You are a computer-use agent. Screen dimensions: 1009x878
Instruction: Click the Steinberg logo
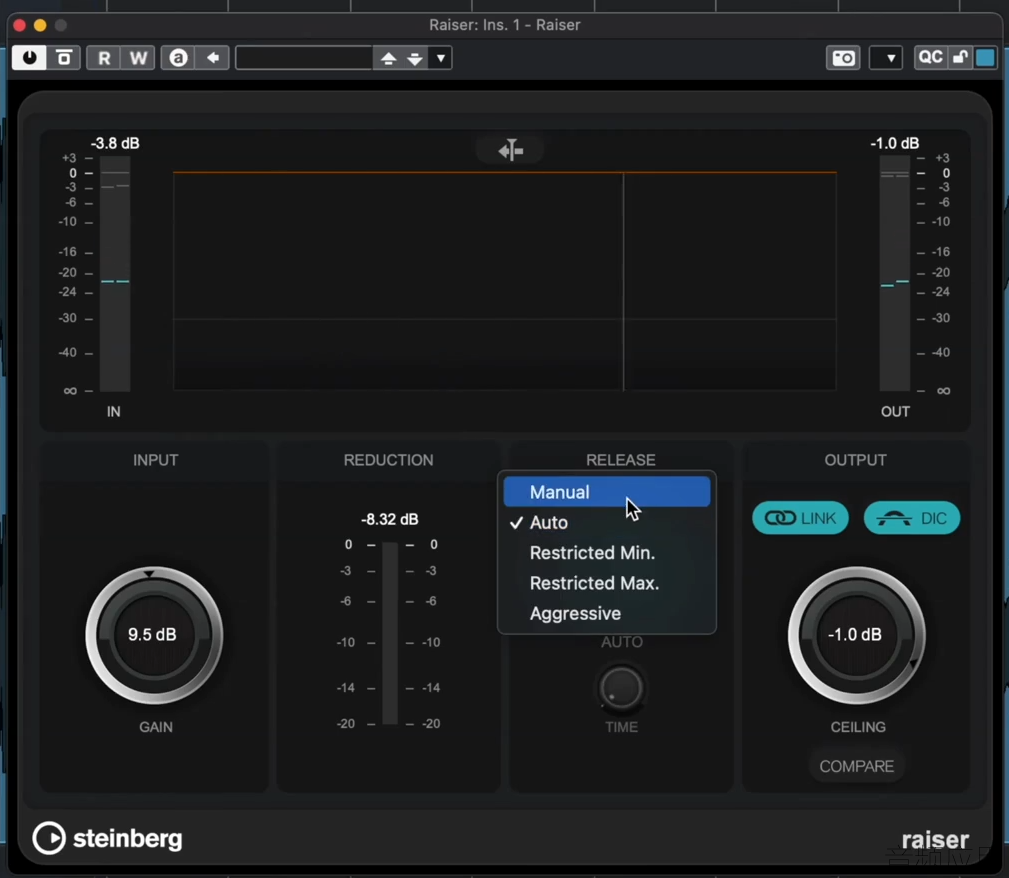(107, 838)
